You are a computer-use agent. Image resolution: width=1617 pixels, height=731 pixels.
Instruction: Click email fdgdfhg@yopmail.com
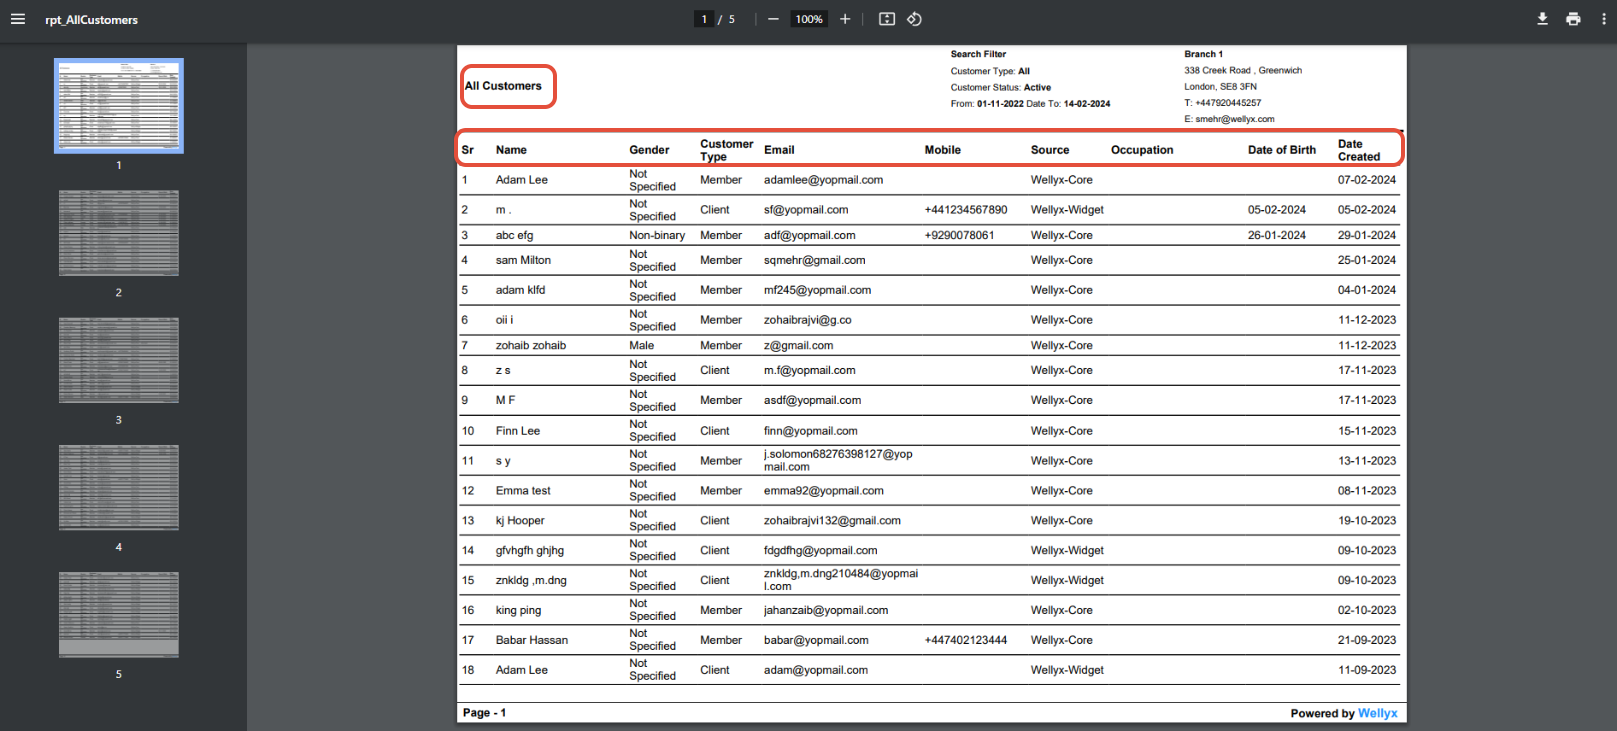(x=821, y=551)
